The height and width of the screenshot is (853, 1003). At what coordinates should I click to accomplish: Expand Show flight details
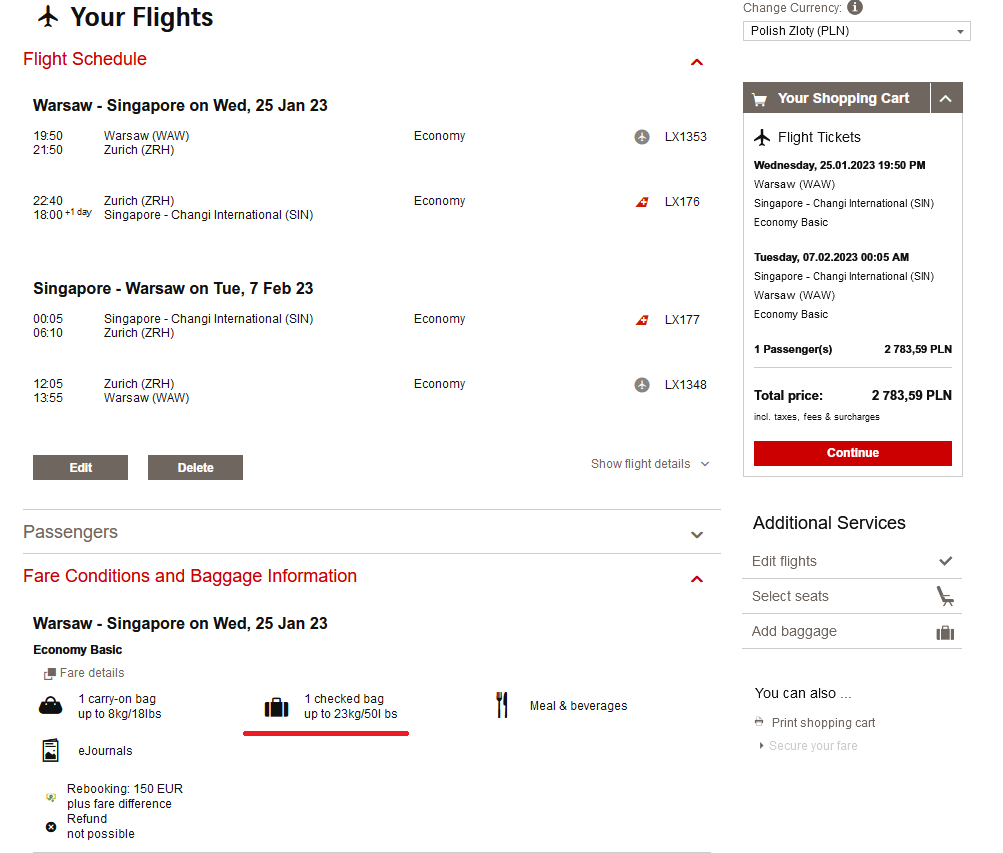[x=650, y=464]
